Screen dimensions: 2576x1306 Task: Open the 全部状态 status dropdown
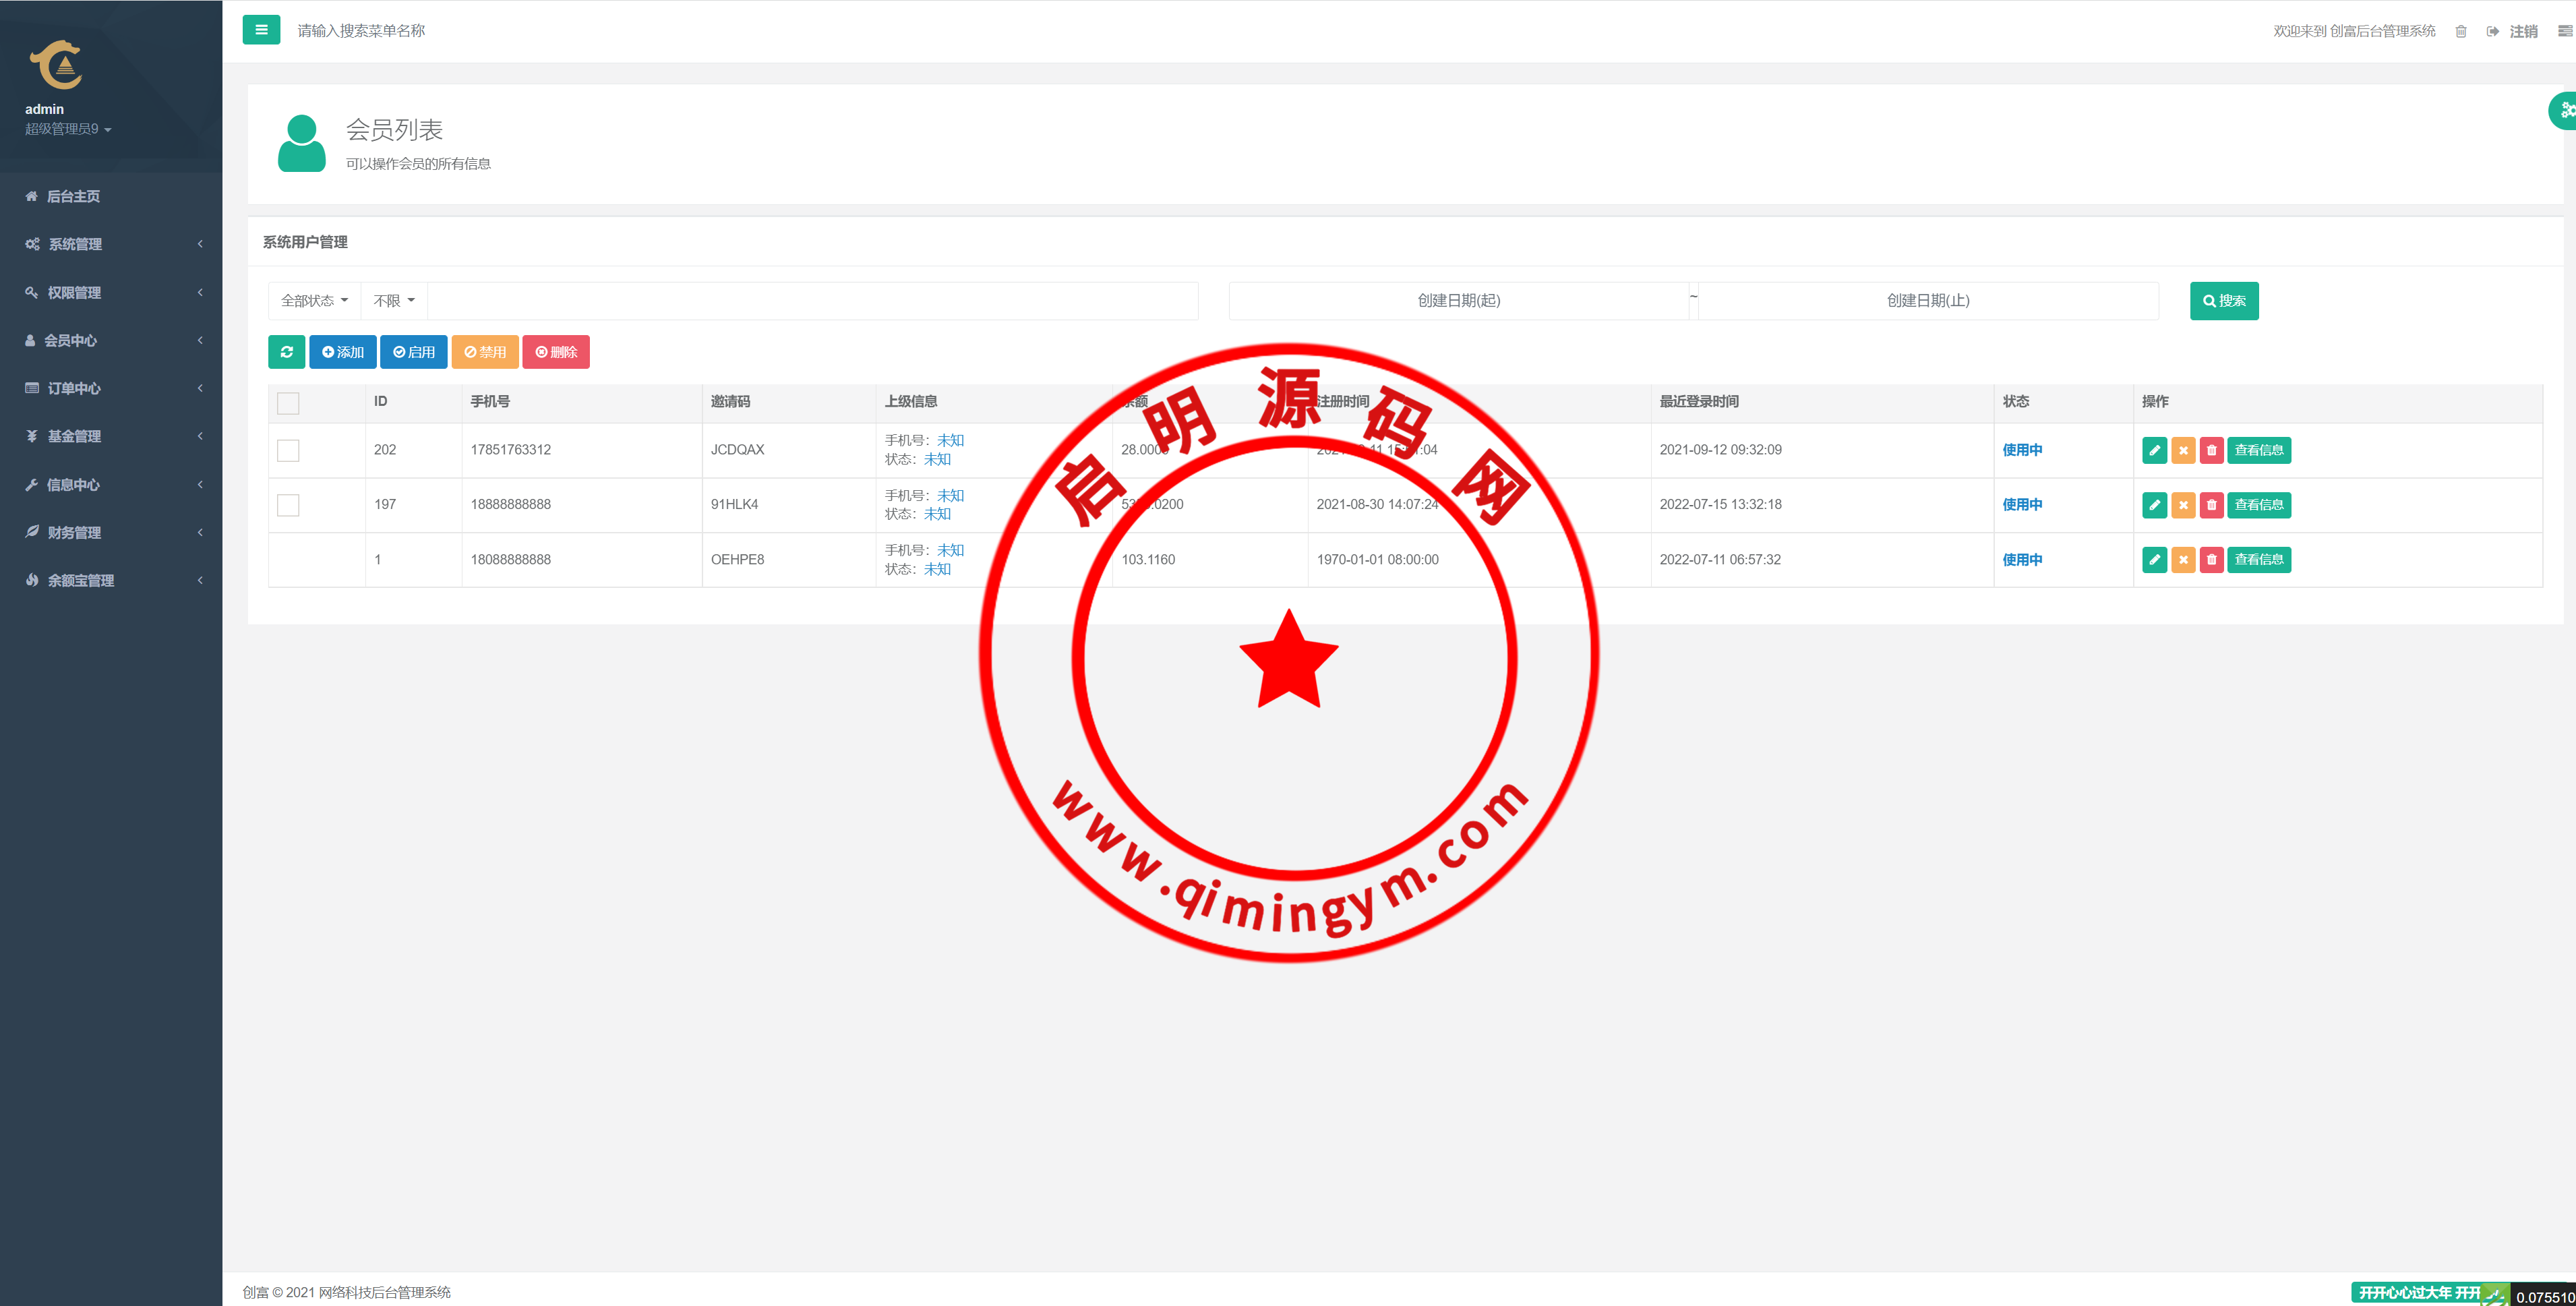click(314, 301)
